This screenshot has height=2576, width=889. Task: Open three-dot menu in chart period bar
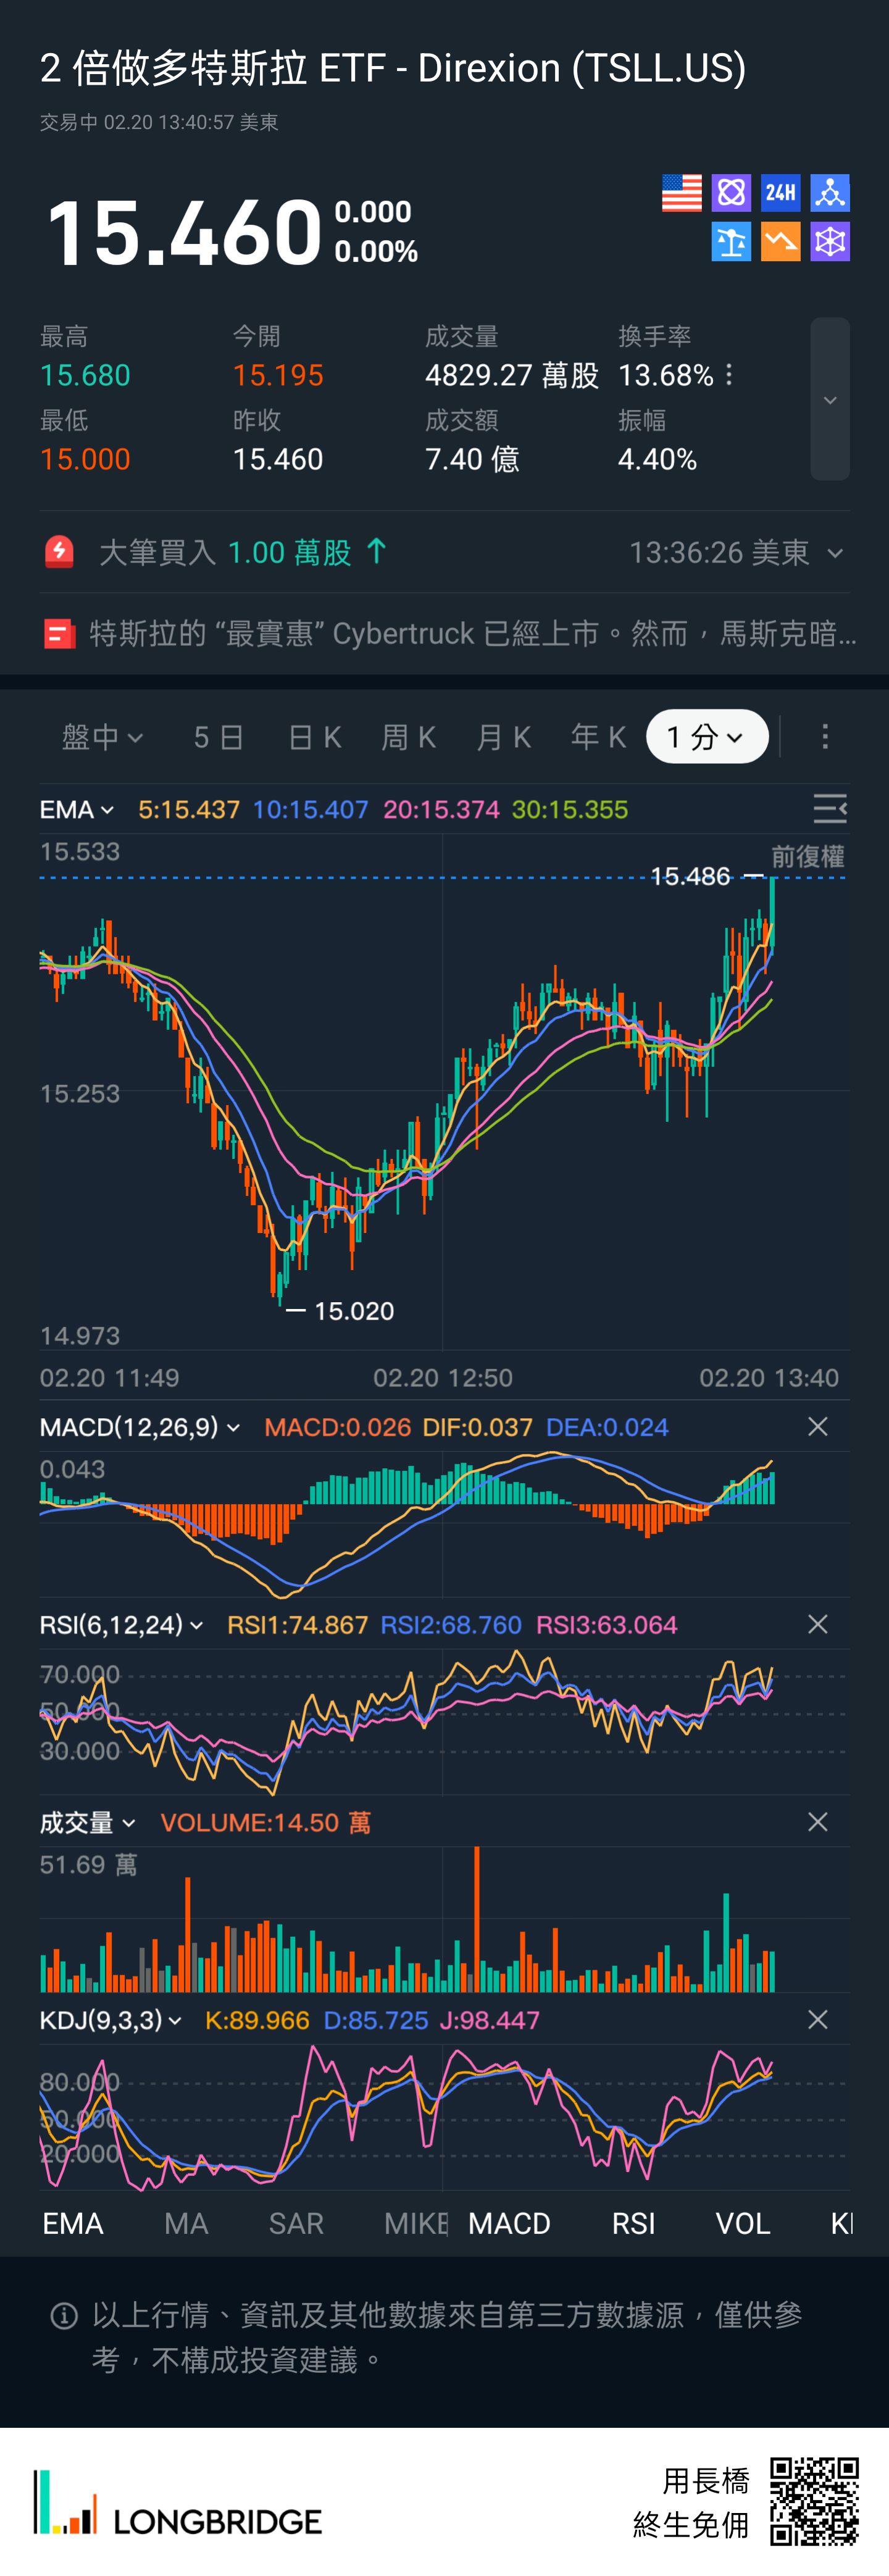[x=824, y=737]
